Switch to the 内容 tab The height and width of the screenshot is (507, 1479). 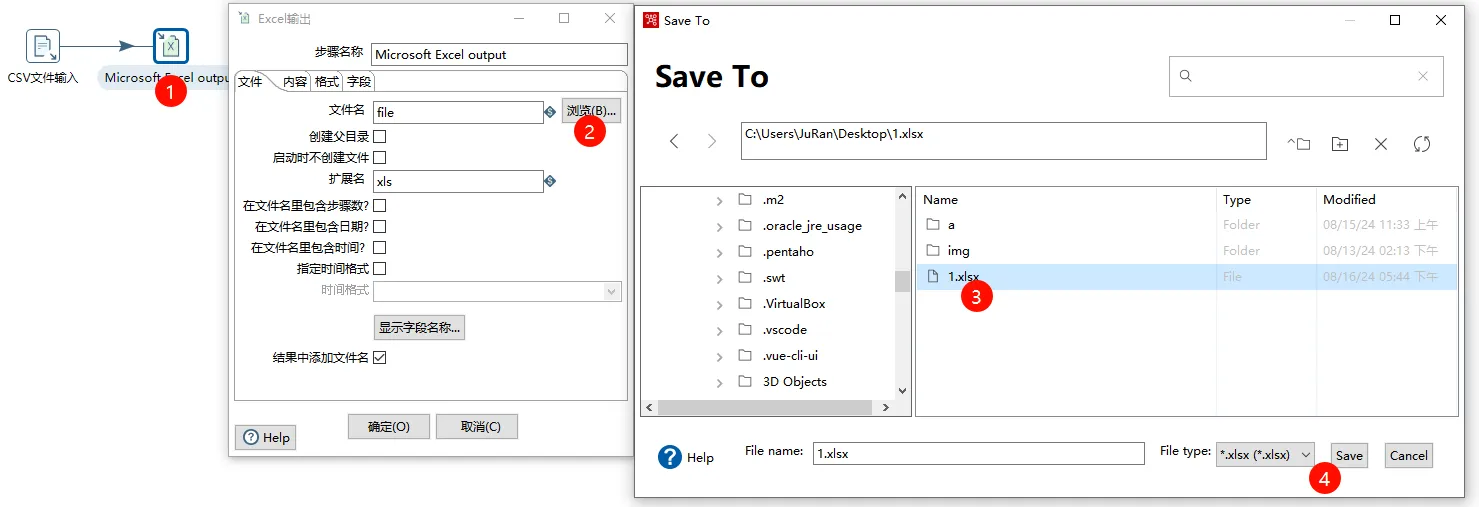coord(295,82)
